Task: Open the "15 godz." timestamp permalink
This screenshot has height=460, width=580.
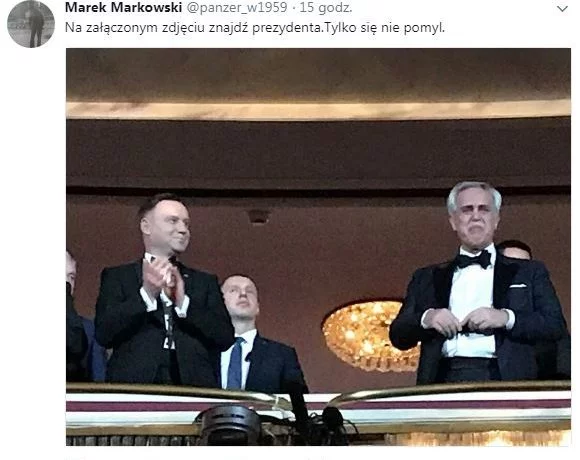Action: coord(326,7)
